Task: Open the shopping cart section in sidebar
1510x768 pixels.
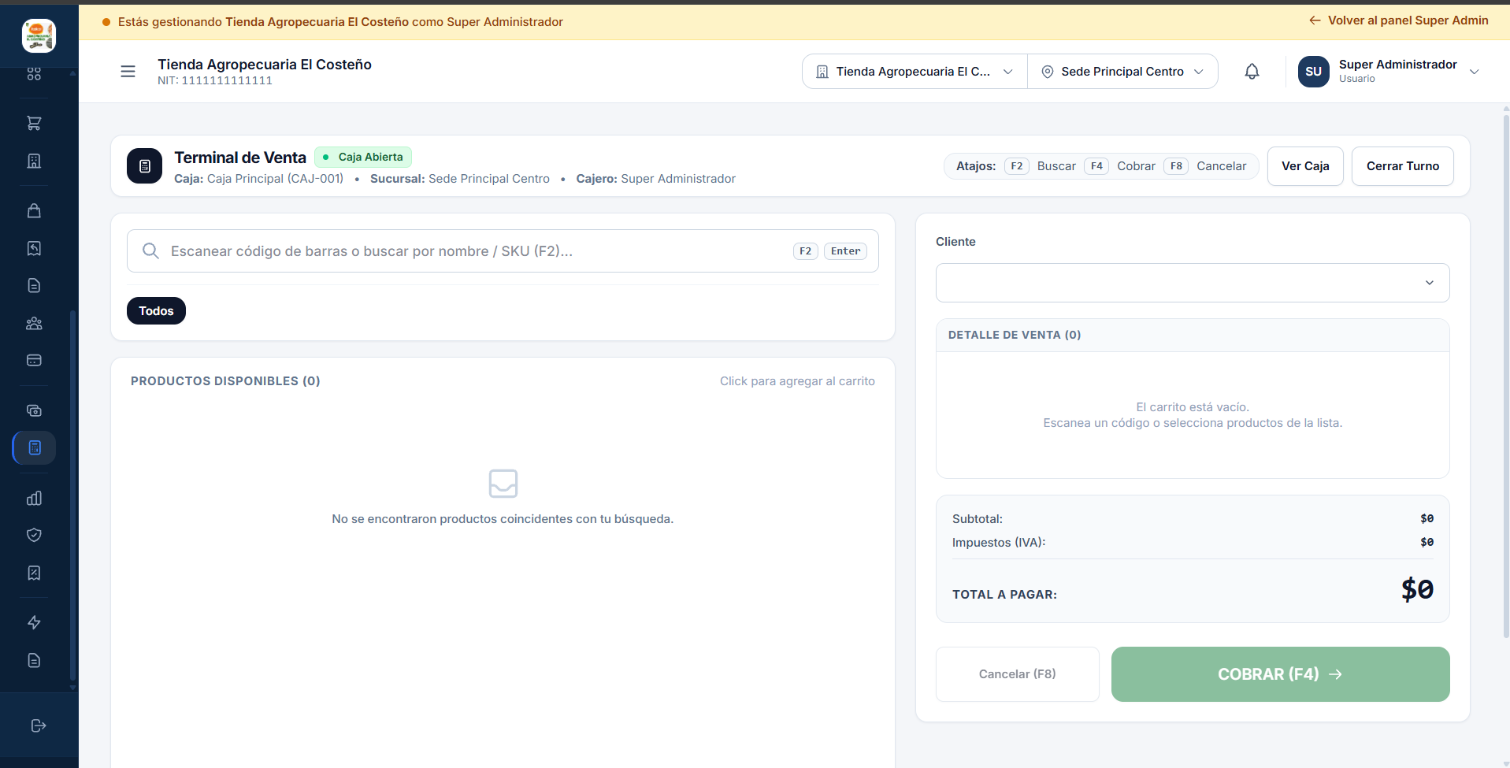Action: coord(34,123)
